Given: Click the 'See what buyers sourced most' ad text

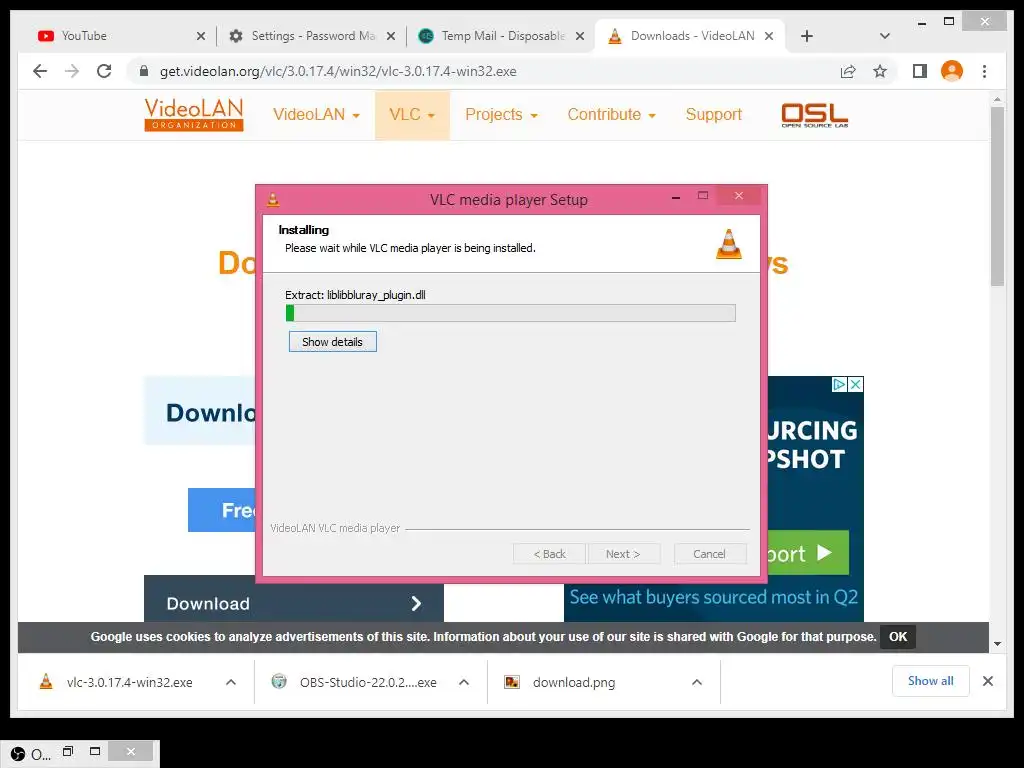Looking at the screenshot, I should pos(714,597).
